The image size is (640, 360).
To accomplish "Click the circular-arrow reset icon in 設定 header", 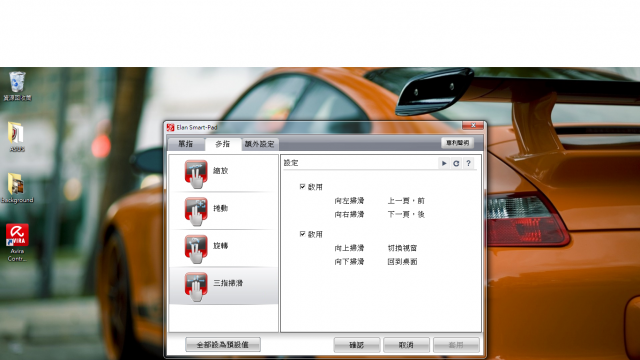I will point(456,163).
